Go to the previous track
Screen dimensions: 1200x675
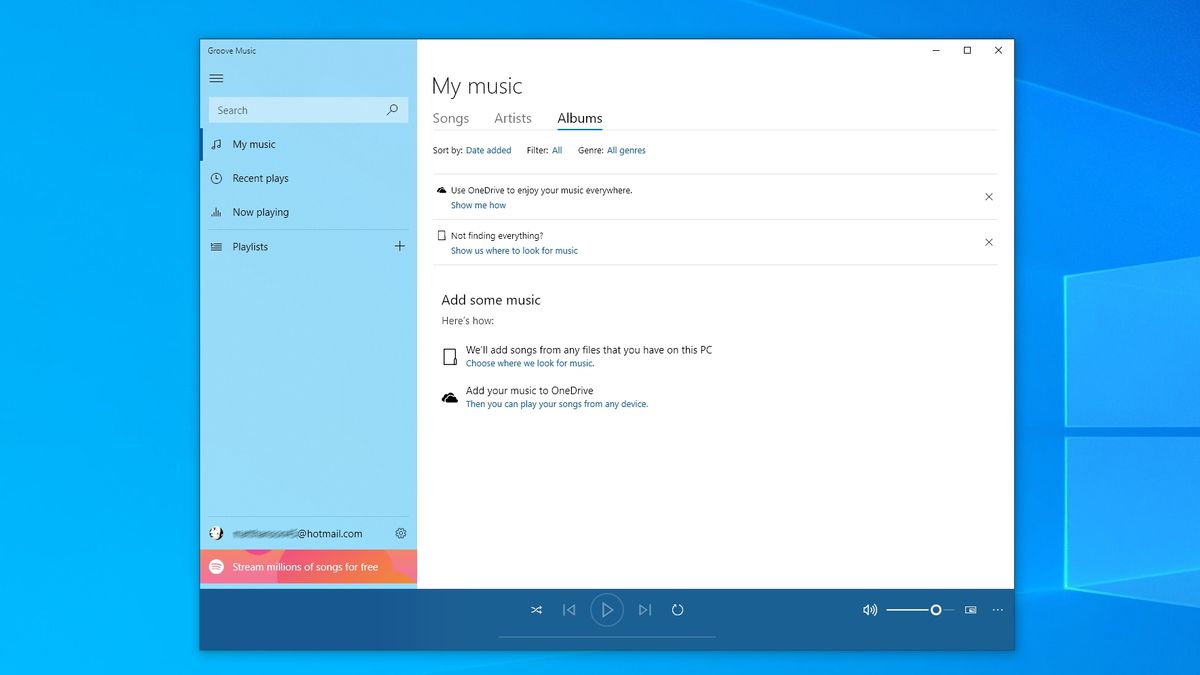(x=569, y=609)
